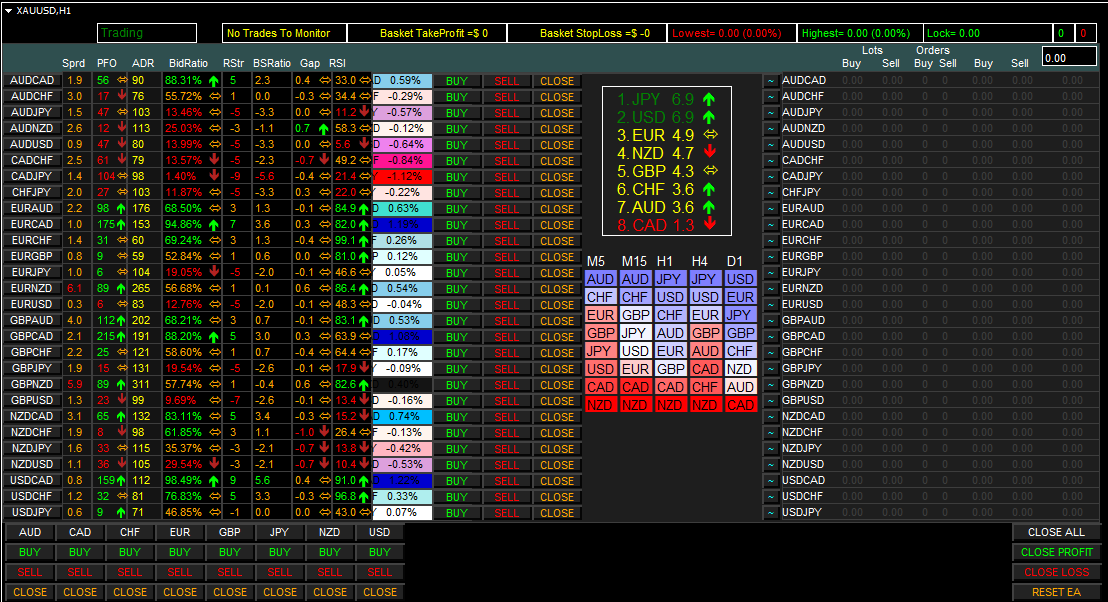The height and width of the screenshot is (602, 1108).
Task: Click the tilde button next to CADCHF
Action: tap(771, 160)
